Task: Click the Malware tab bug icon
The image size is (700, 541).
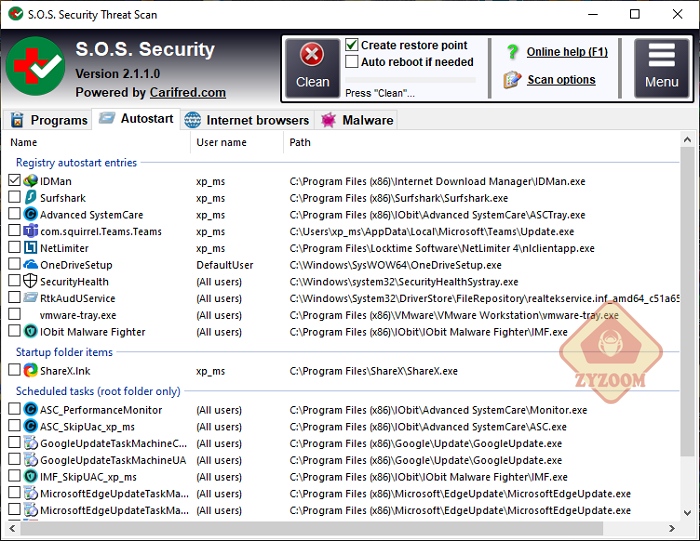Action: tap(328, 120)
